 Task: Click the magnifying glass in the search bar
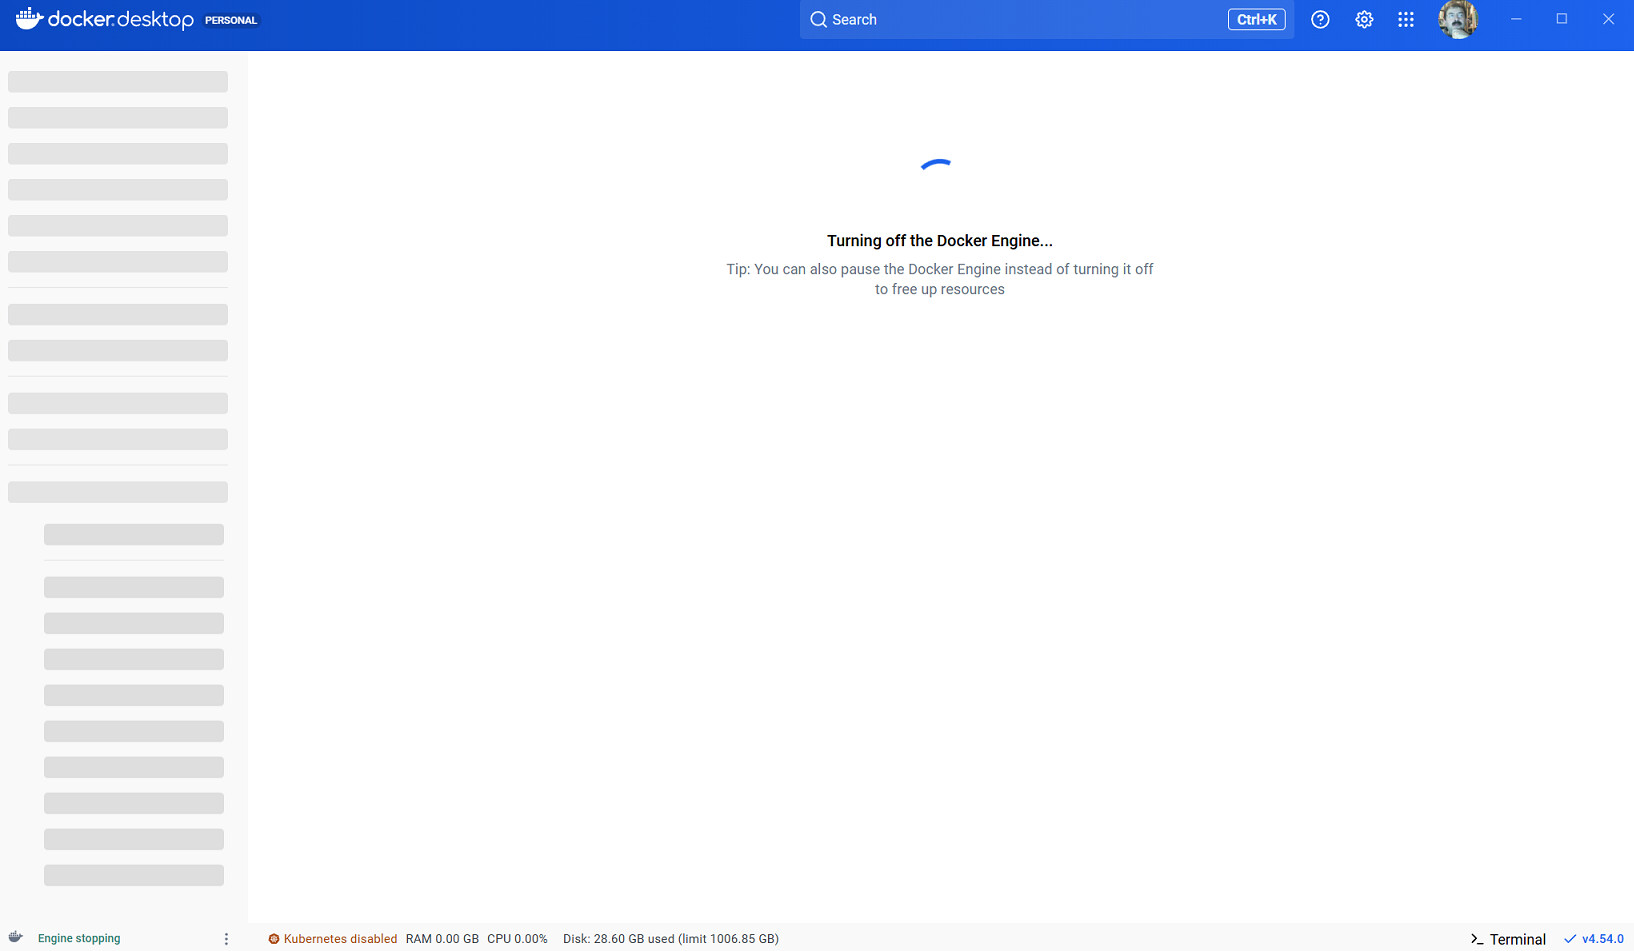point(818,19)
